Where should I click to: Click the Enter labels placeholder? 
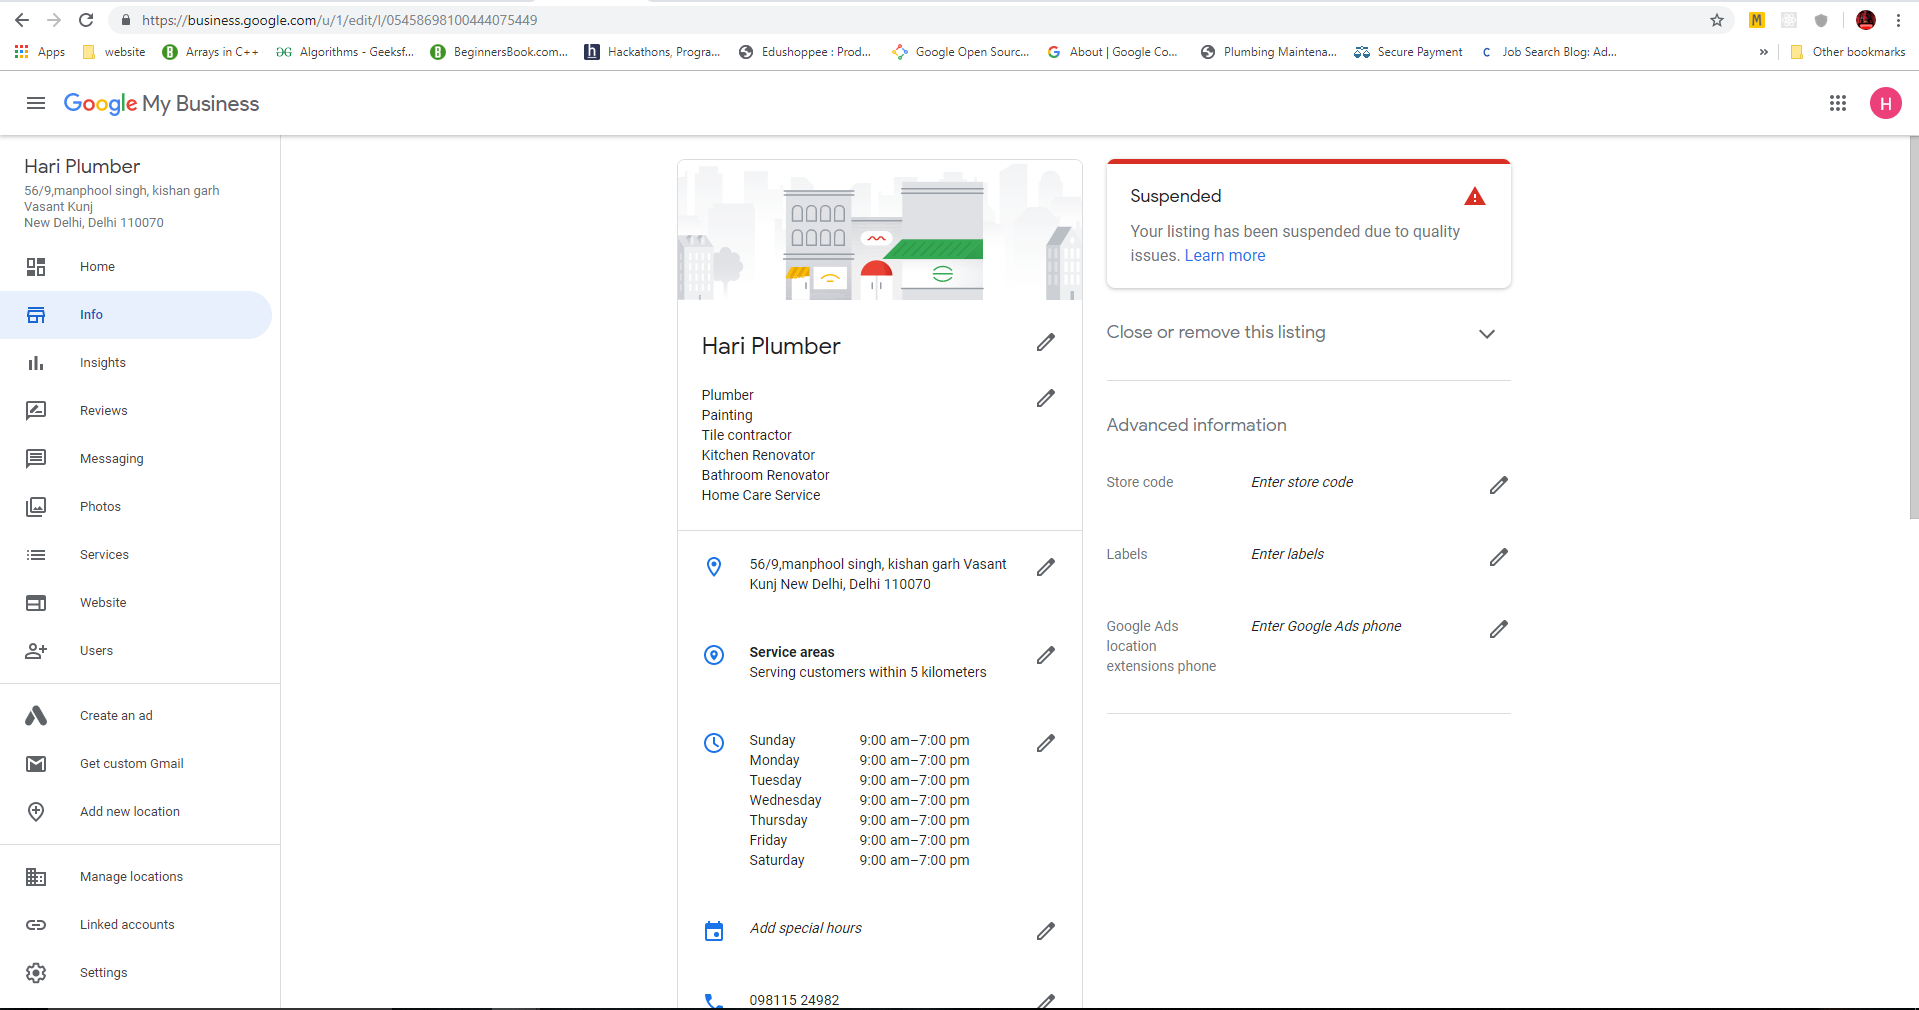(x=1287, y=554)
